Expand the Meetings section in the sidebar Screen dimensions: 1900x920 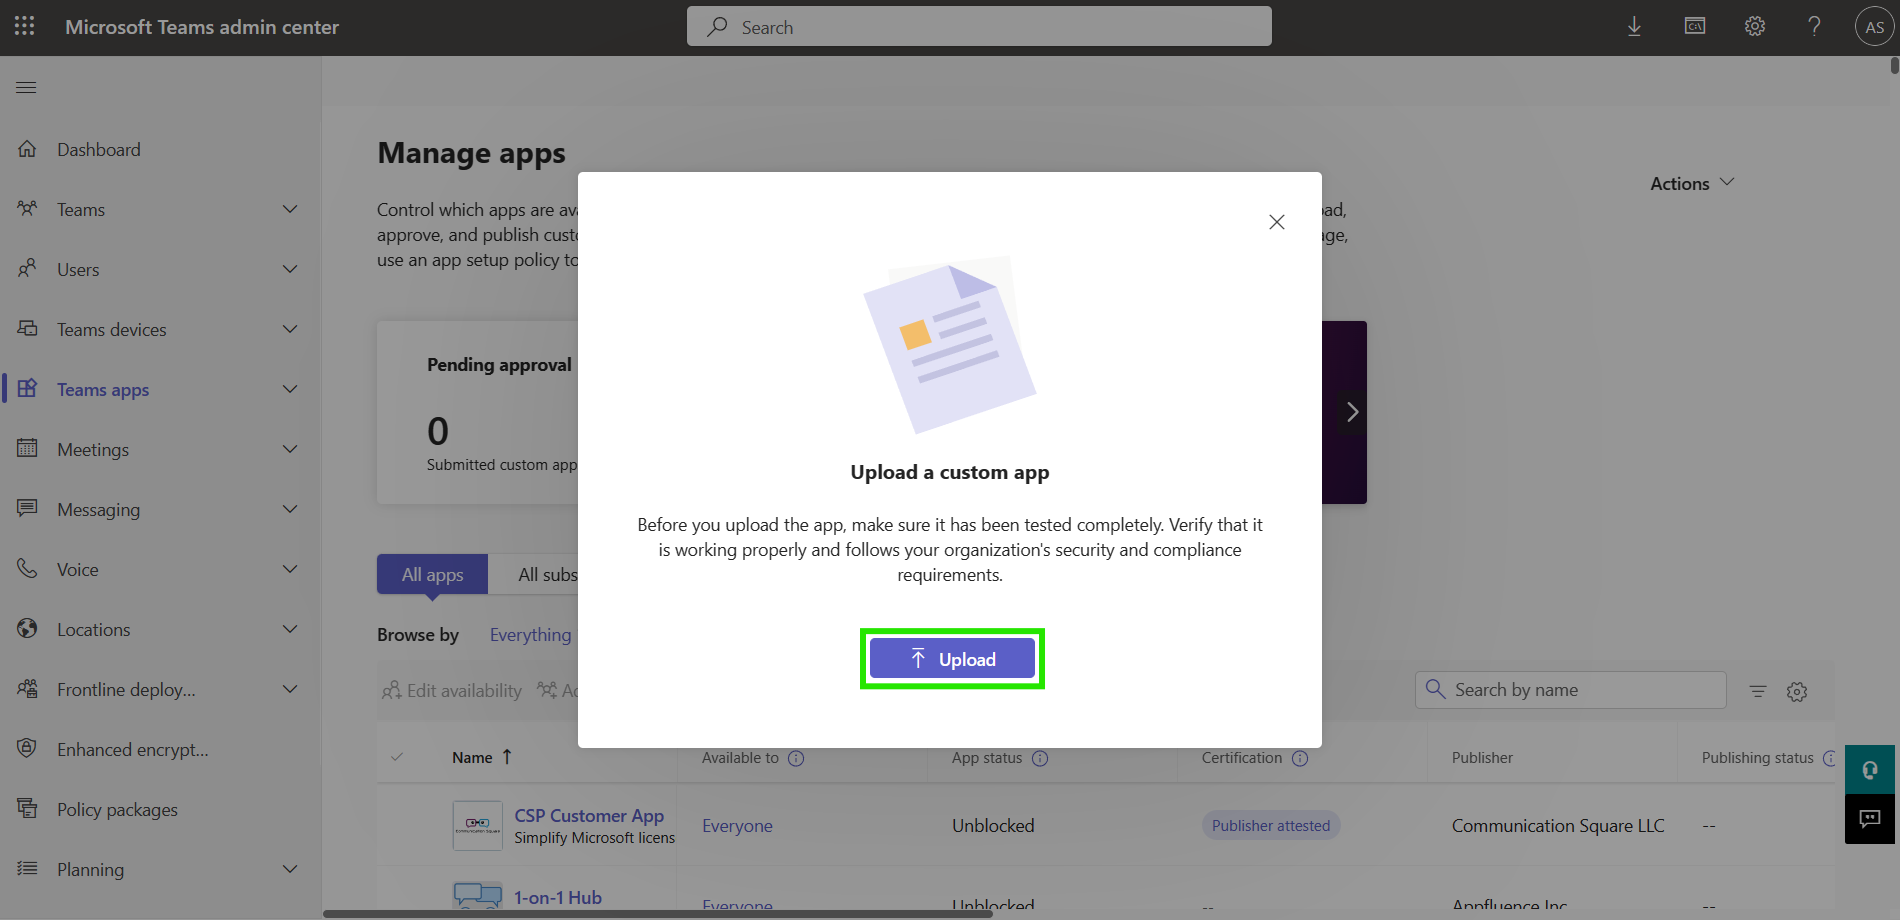(x=290, y=449)
